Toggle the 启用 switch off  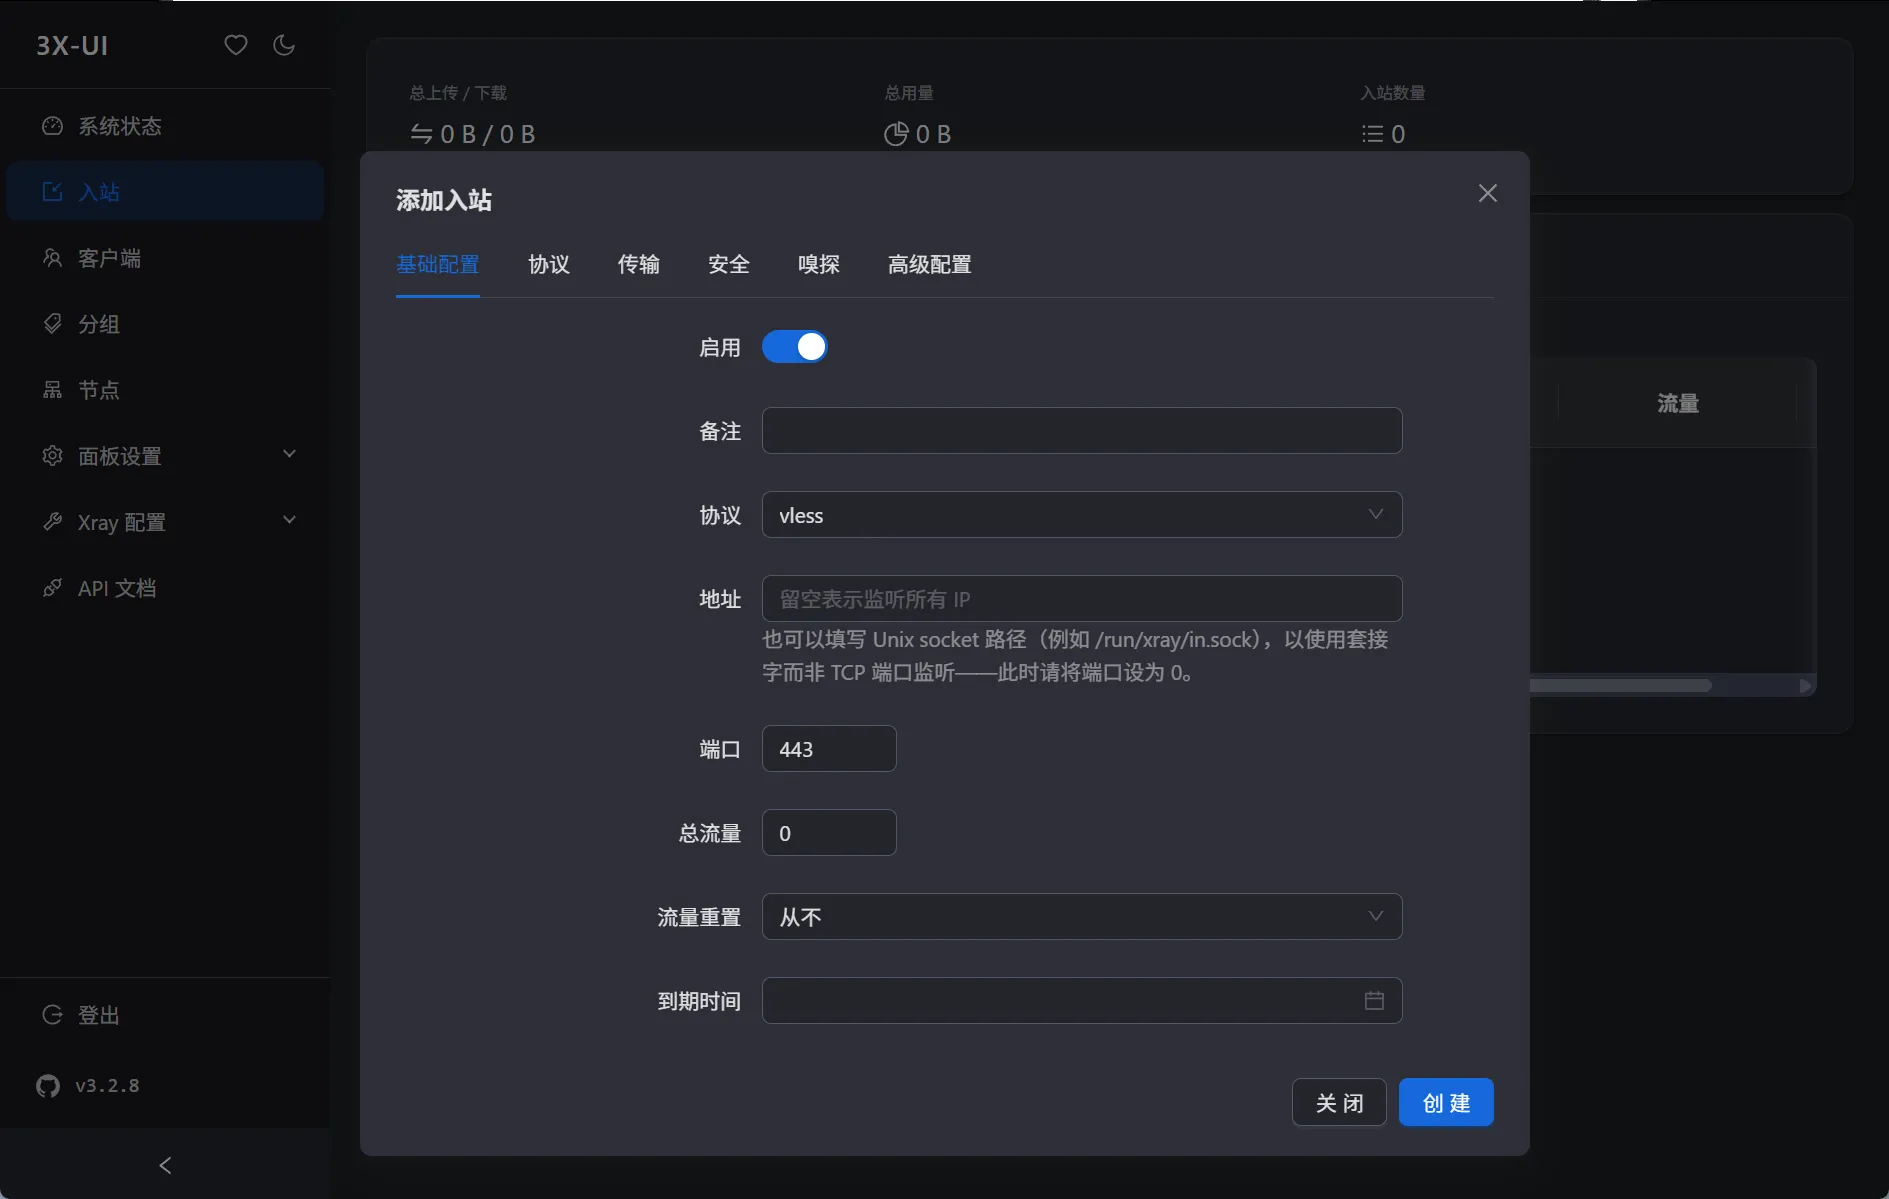coord(795,347)
